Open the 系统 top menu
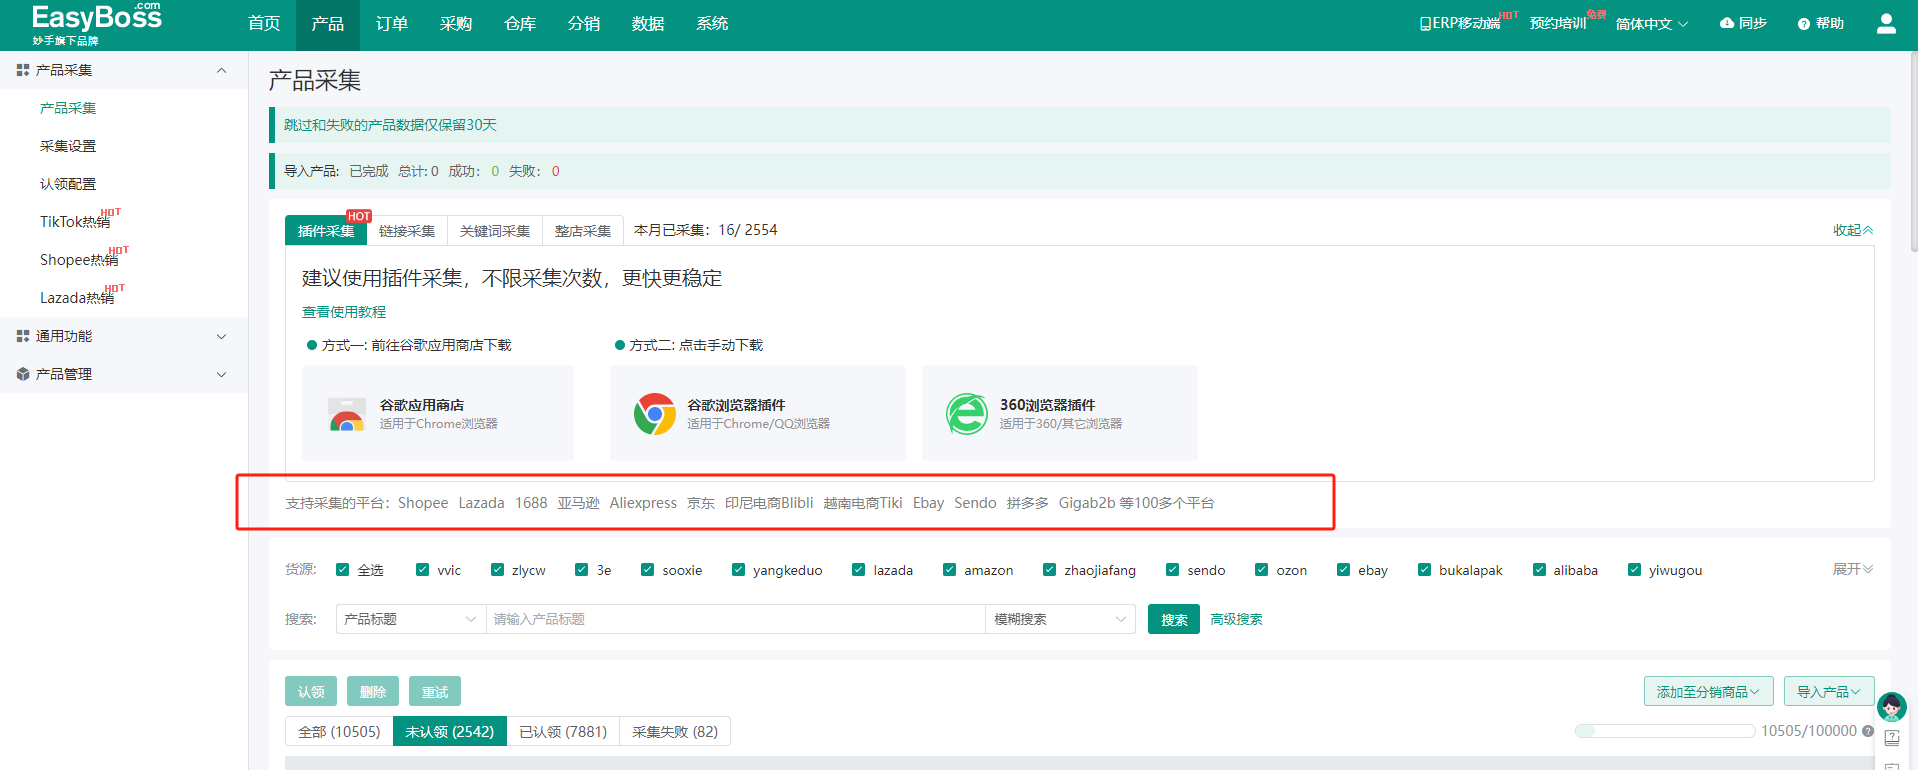1918x770 pixels. [x=712, y=24]
